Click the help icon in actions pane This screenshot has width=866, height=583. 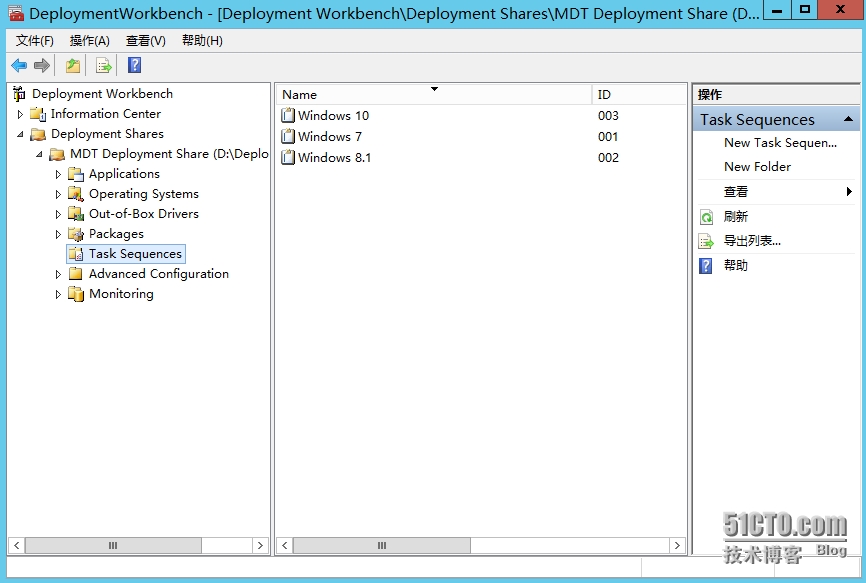point(706,266)
